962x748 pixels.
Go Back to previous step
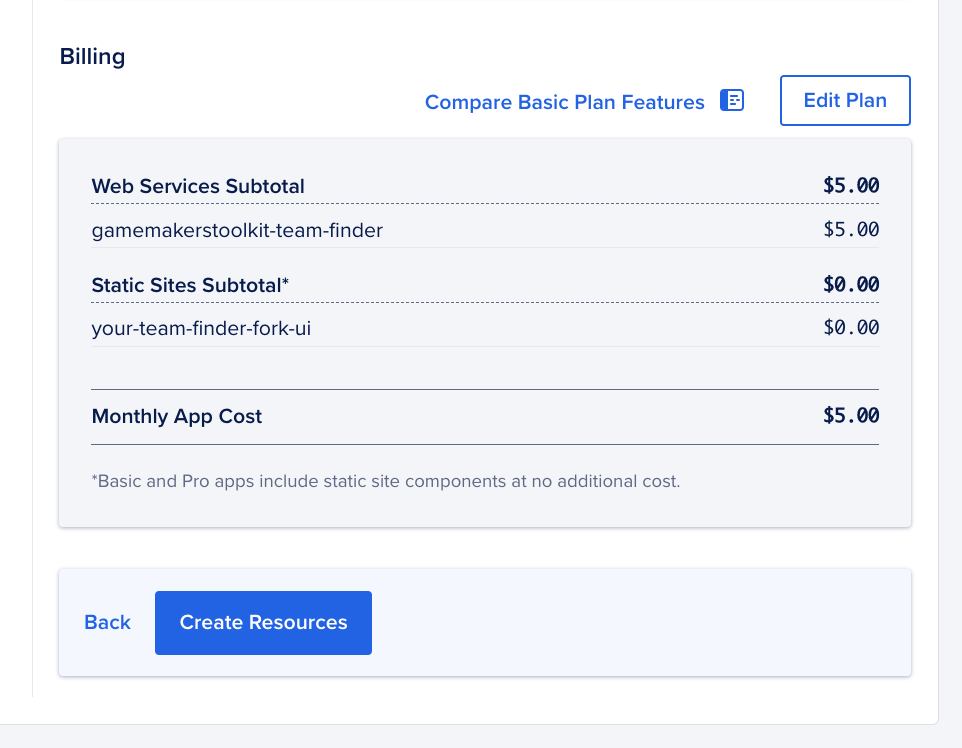107,622
